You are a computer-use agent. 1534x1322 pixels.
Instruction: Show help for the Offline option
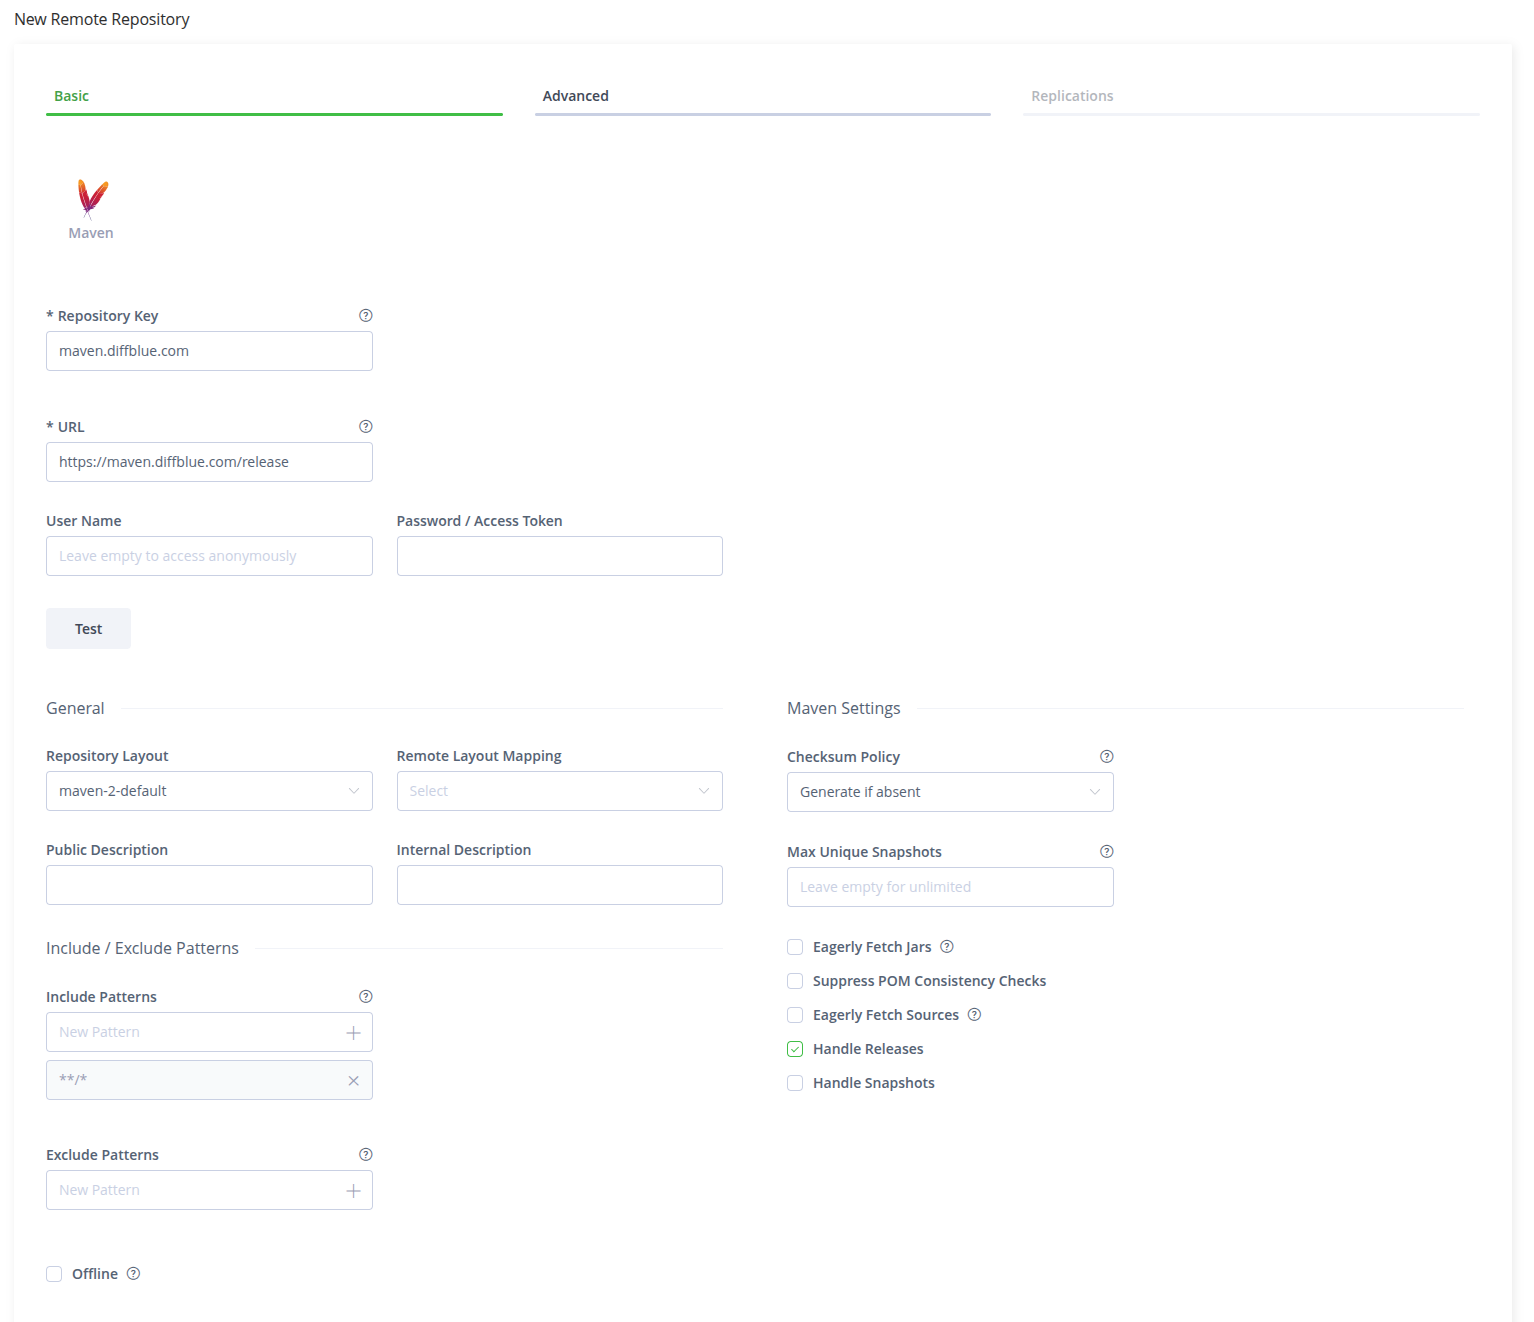pyautogui.click(x=134, y=1274)
